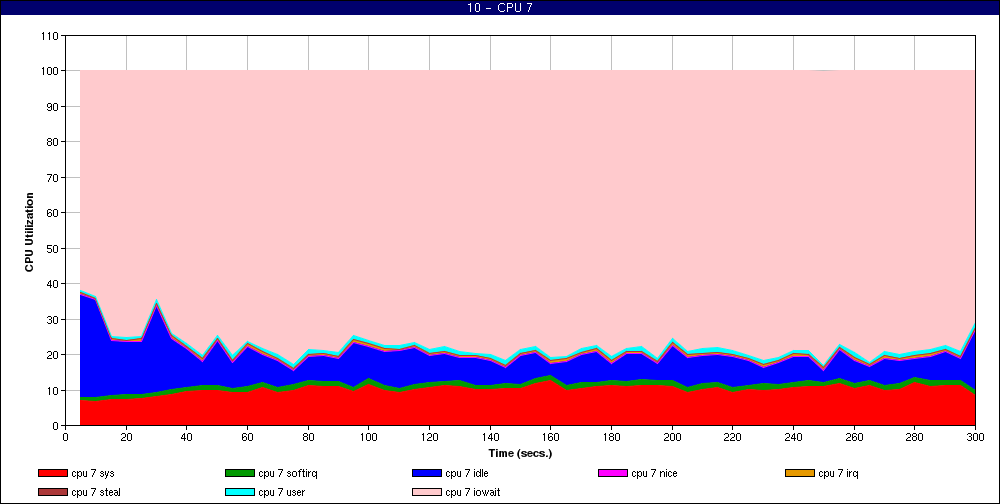Click the 'cpu 7 irq' legend label
The height and width of the screenshot is (504, 1000).
[839, 473]
